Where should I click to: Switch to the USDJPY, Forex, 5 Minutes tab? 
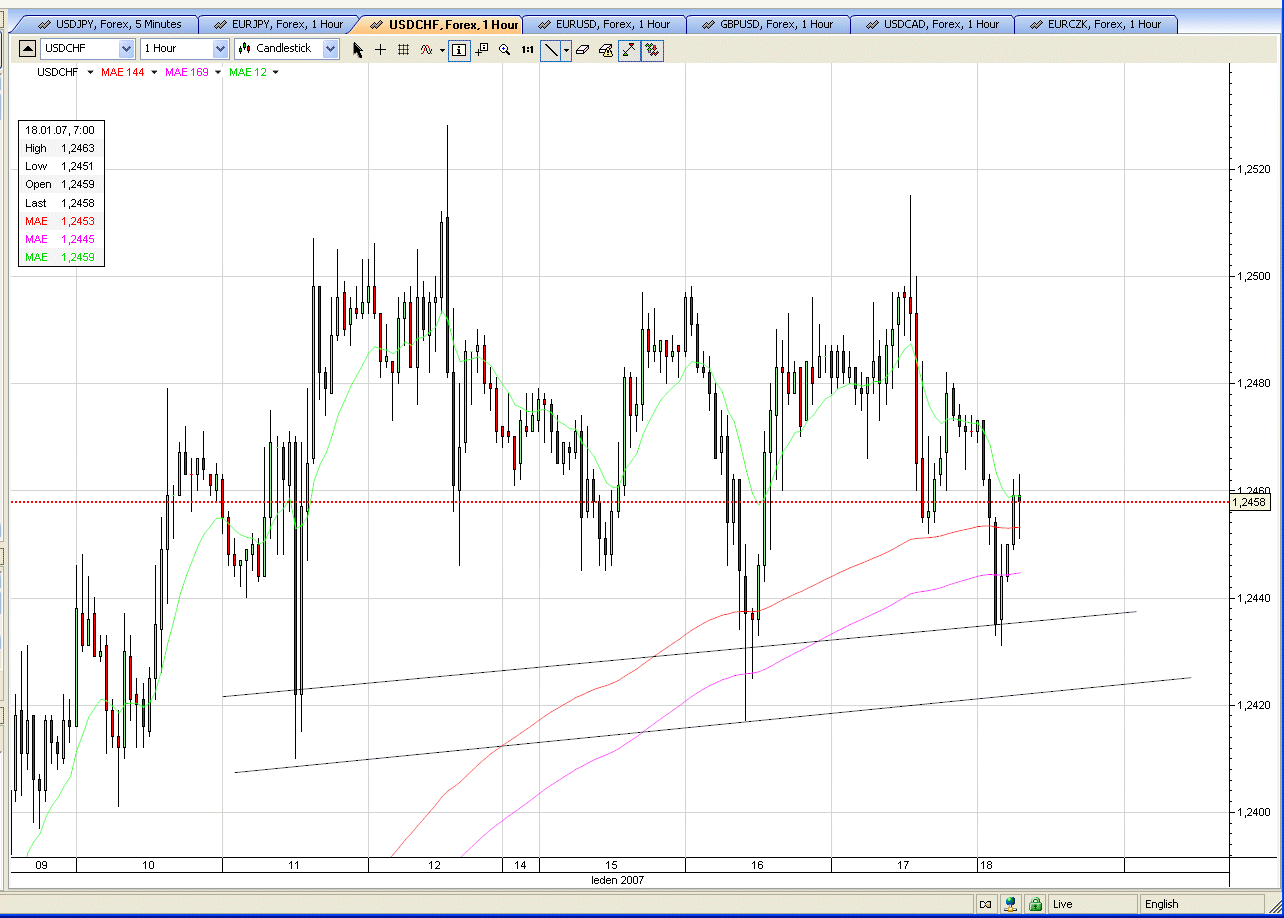click(110, 24)
